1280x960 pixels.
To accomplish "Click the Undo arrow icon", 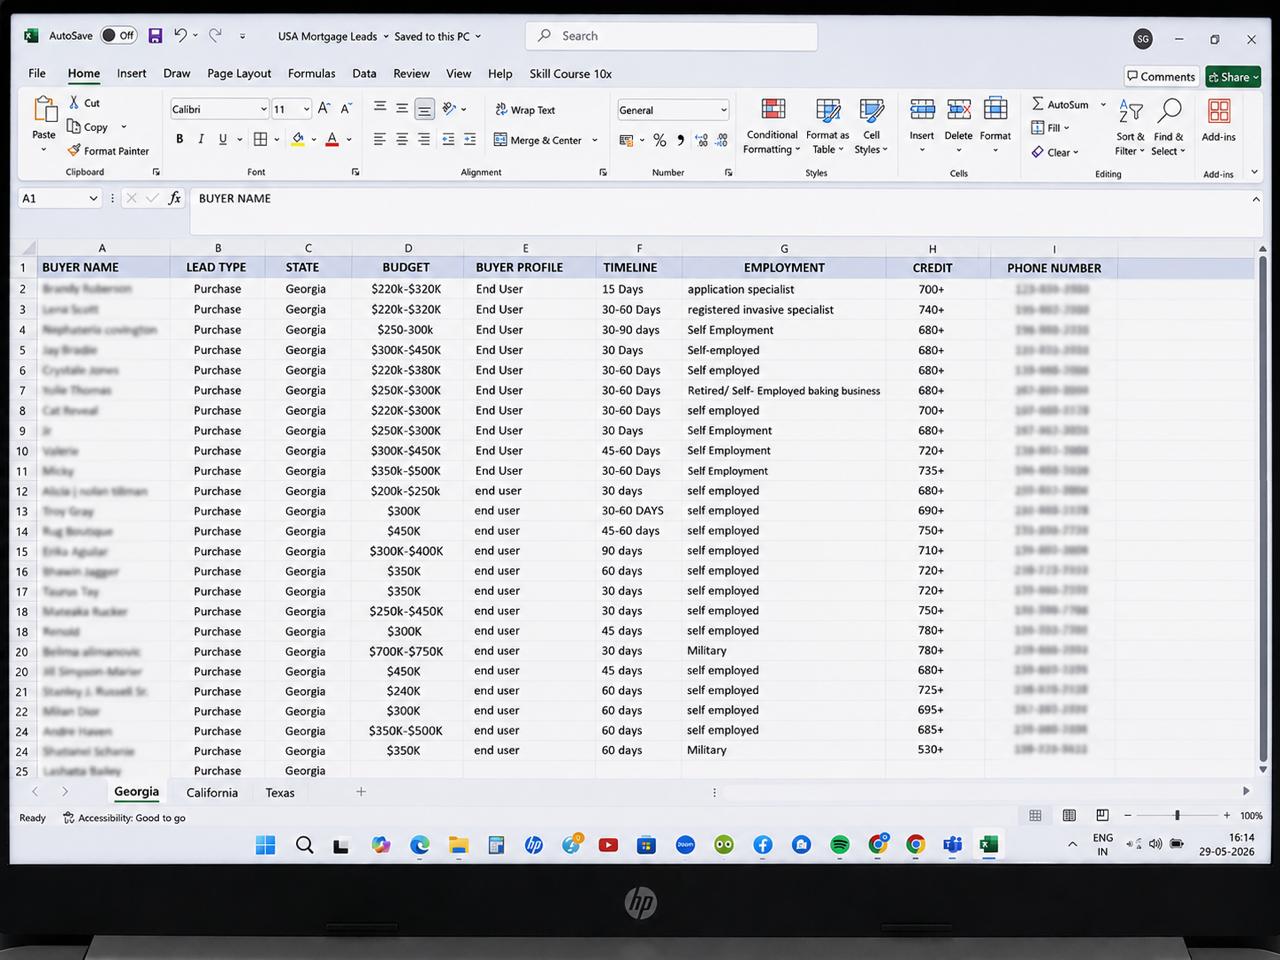I will (x=180, y=35).
